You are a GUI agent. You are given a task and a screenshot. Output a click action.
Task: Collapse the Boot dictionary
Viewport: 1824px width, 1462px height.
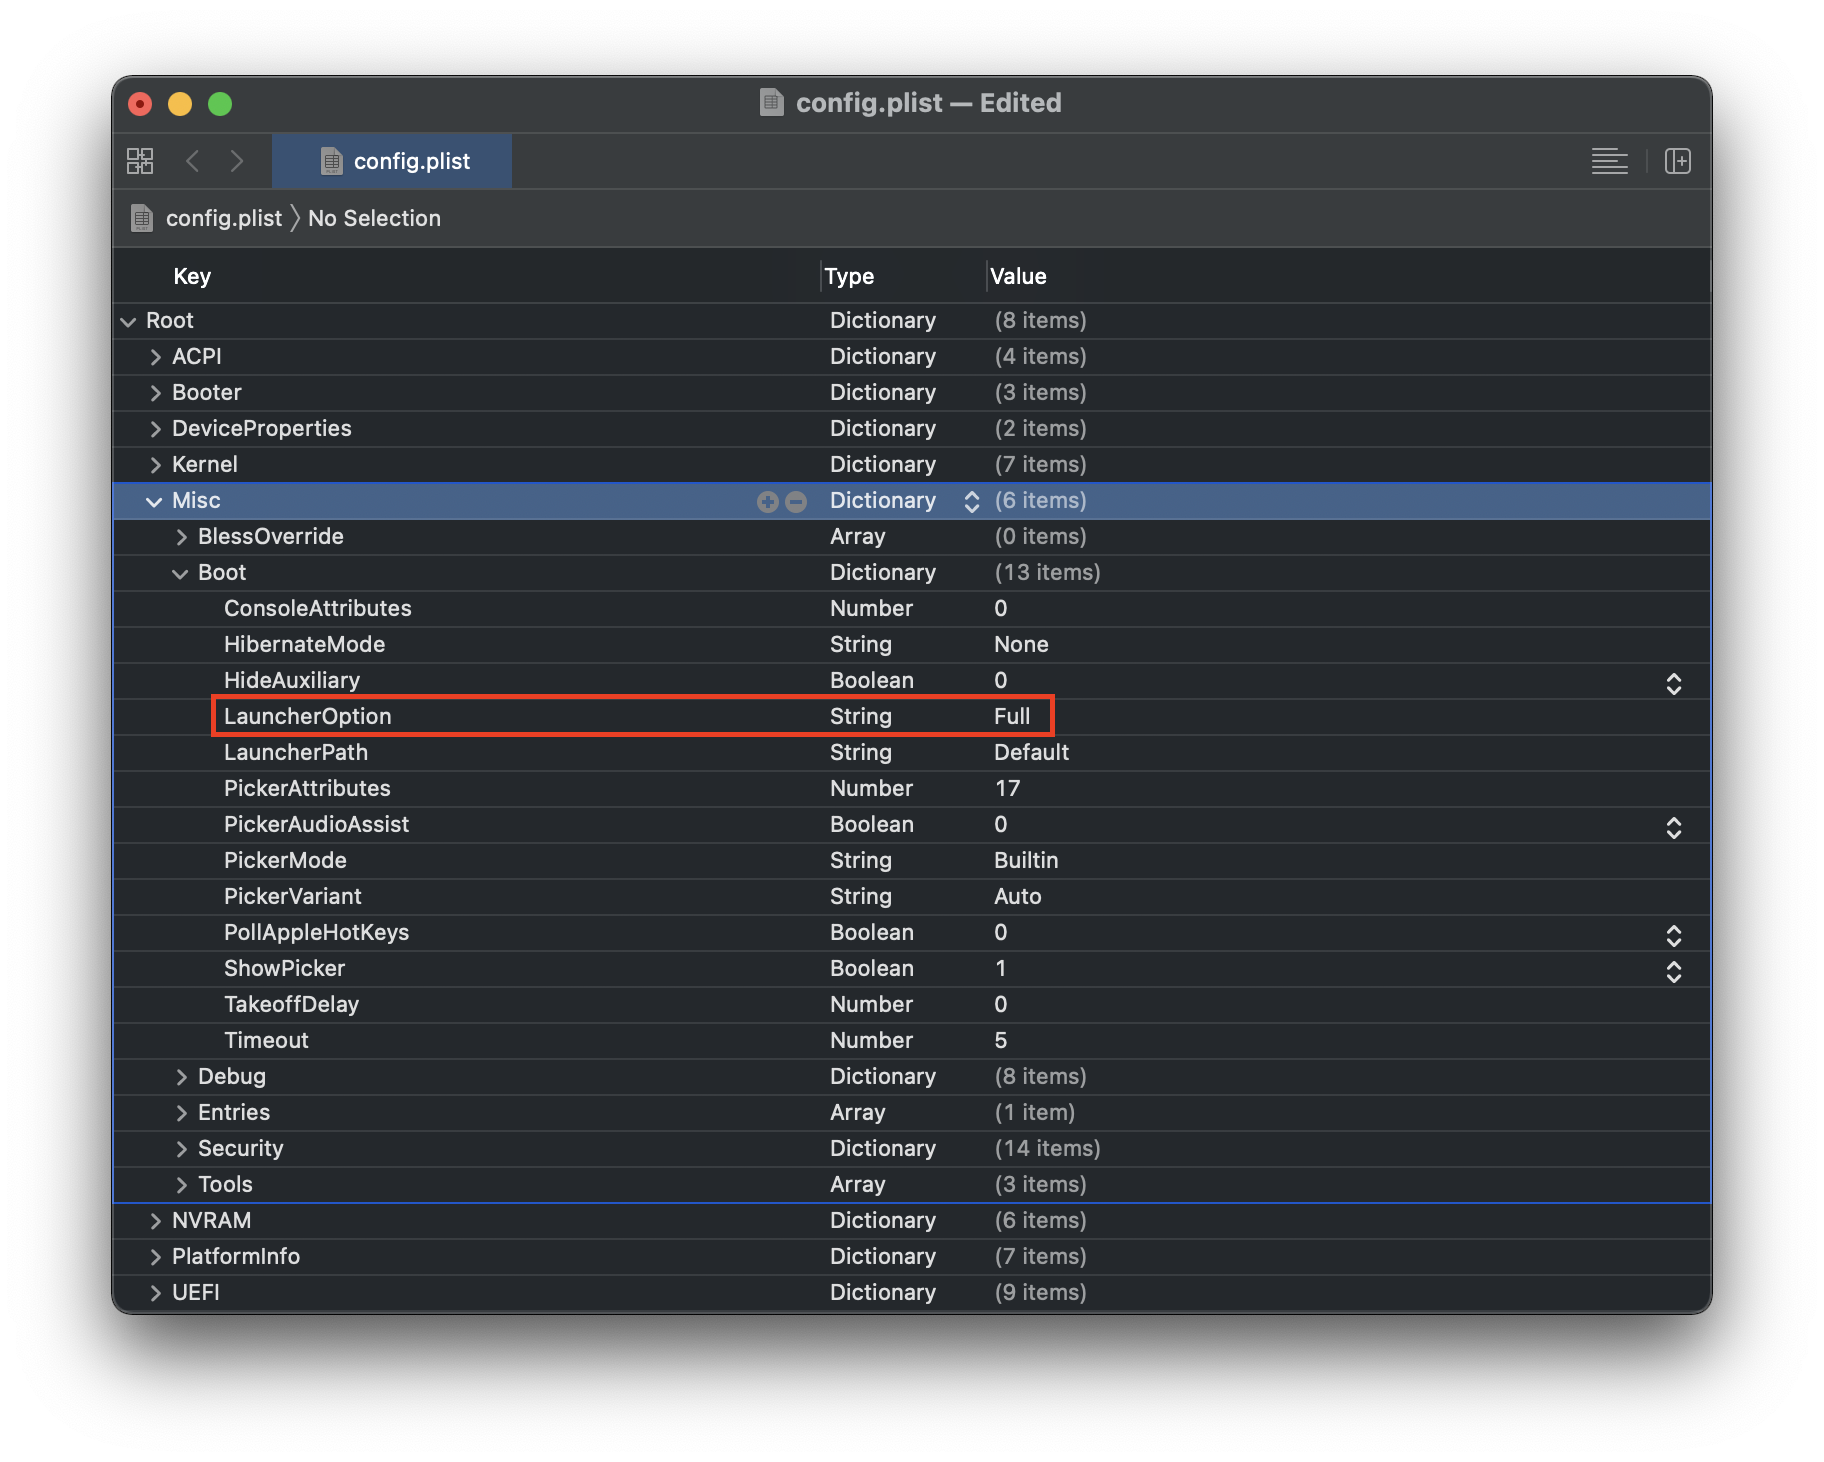(180, 573)
